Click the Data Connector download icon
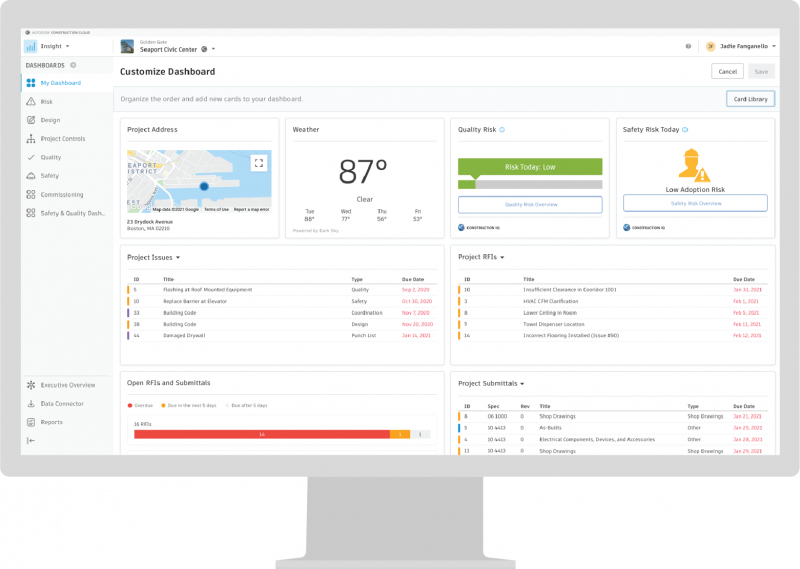Image resolution: width=800 pixels, height=569 pixels. [x=31, y=404]
